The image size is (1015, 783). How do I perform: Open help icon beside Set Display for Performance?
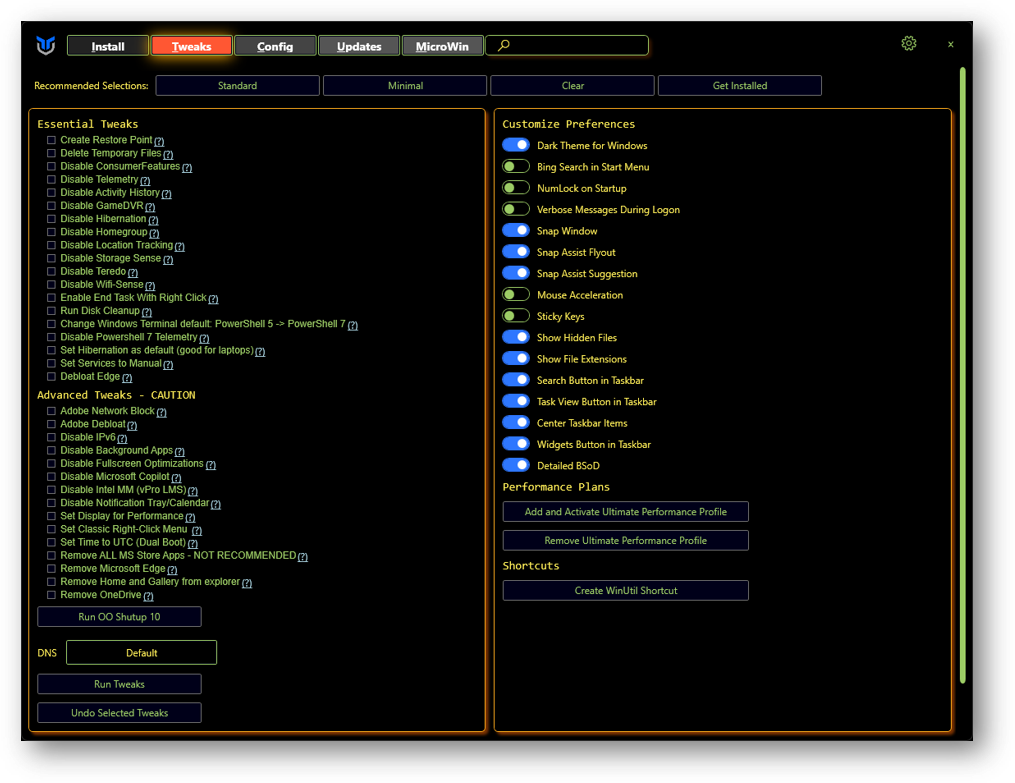click(x=190, y=518)
